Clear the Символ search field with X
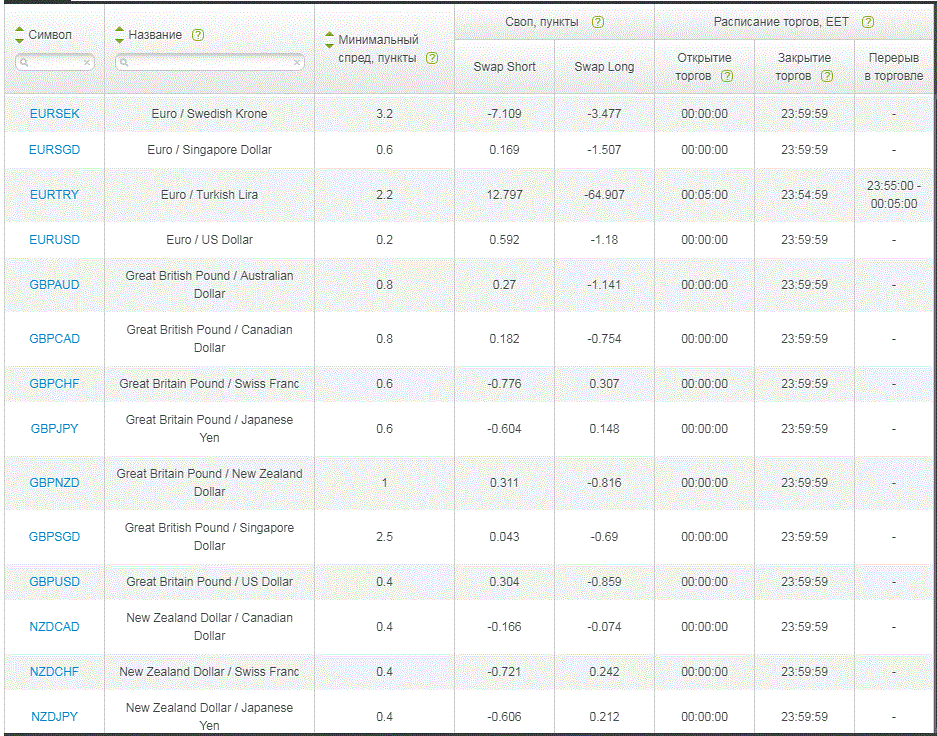 87,62
